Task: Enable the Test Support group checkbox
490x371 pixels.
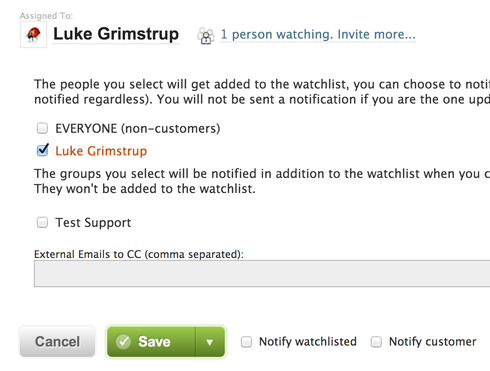Action: pyautogui.click(x=42, y=222)
